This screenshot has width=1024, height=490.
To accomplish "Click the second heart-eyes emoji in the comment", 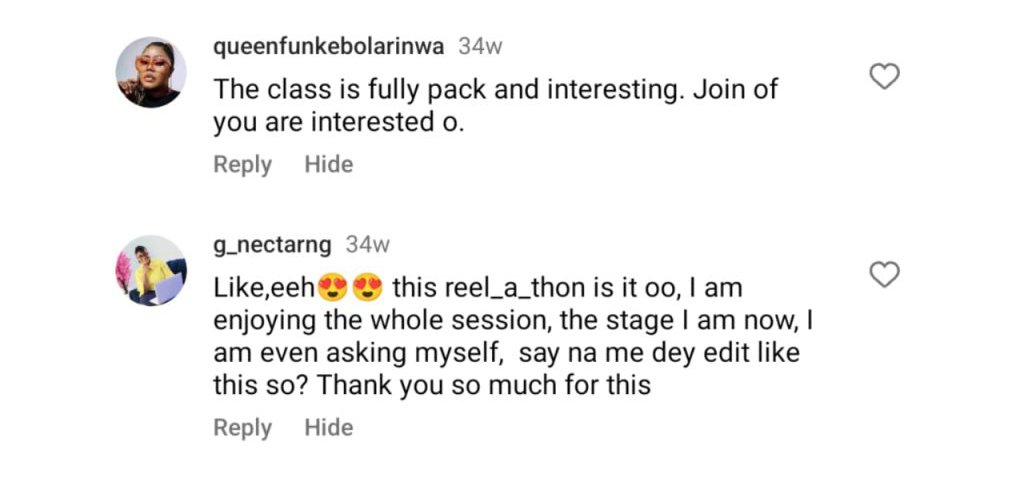I will click(x=368, y=290).
